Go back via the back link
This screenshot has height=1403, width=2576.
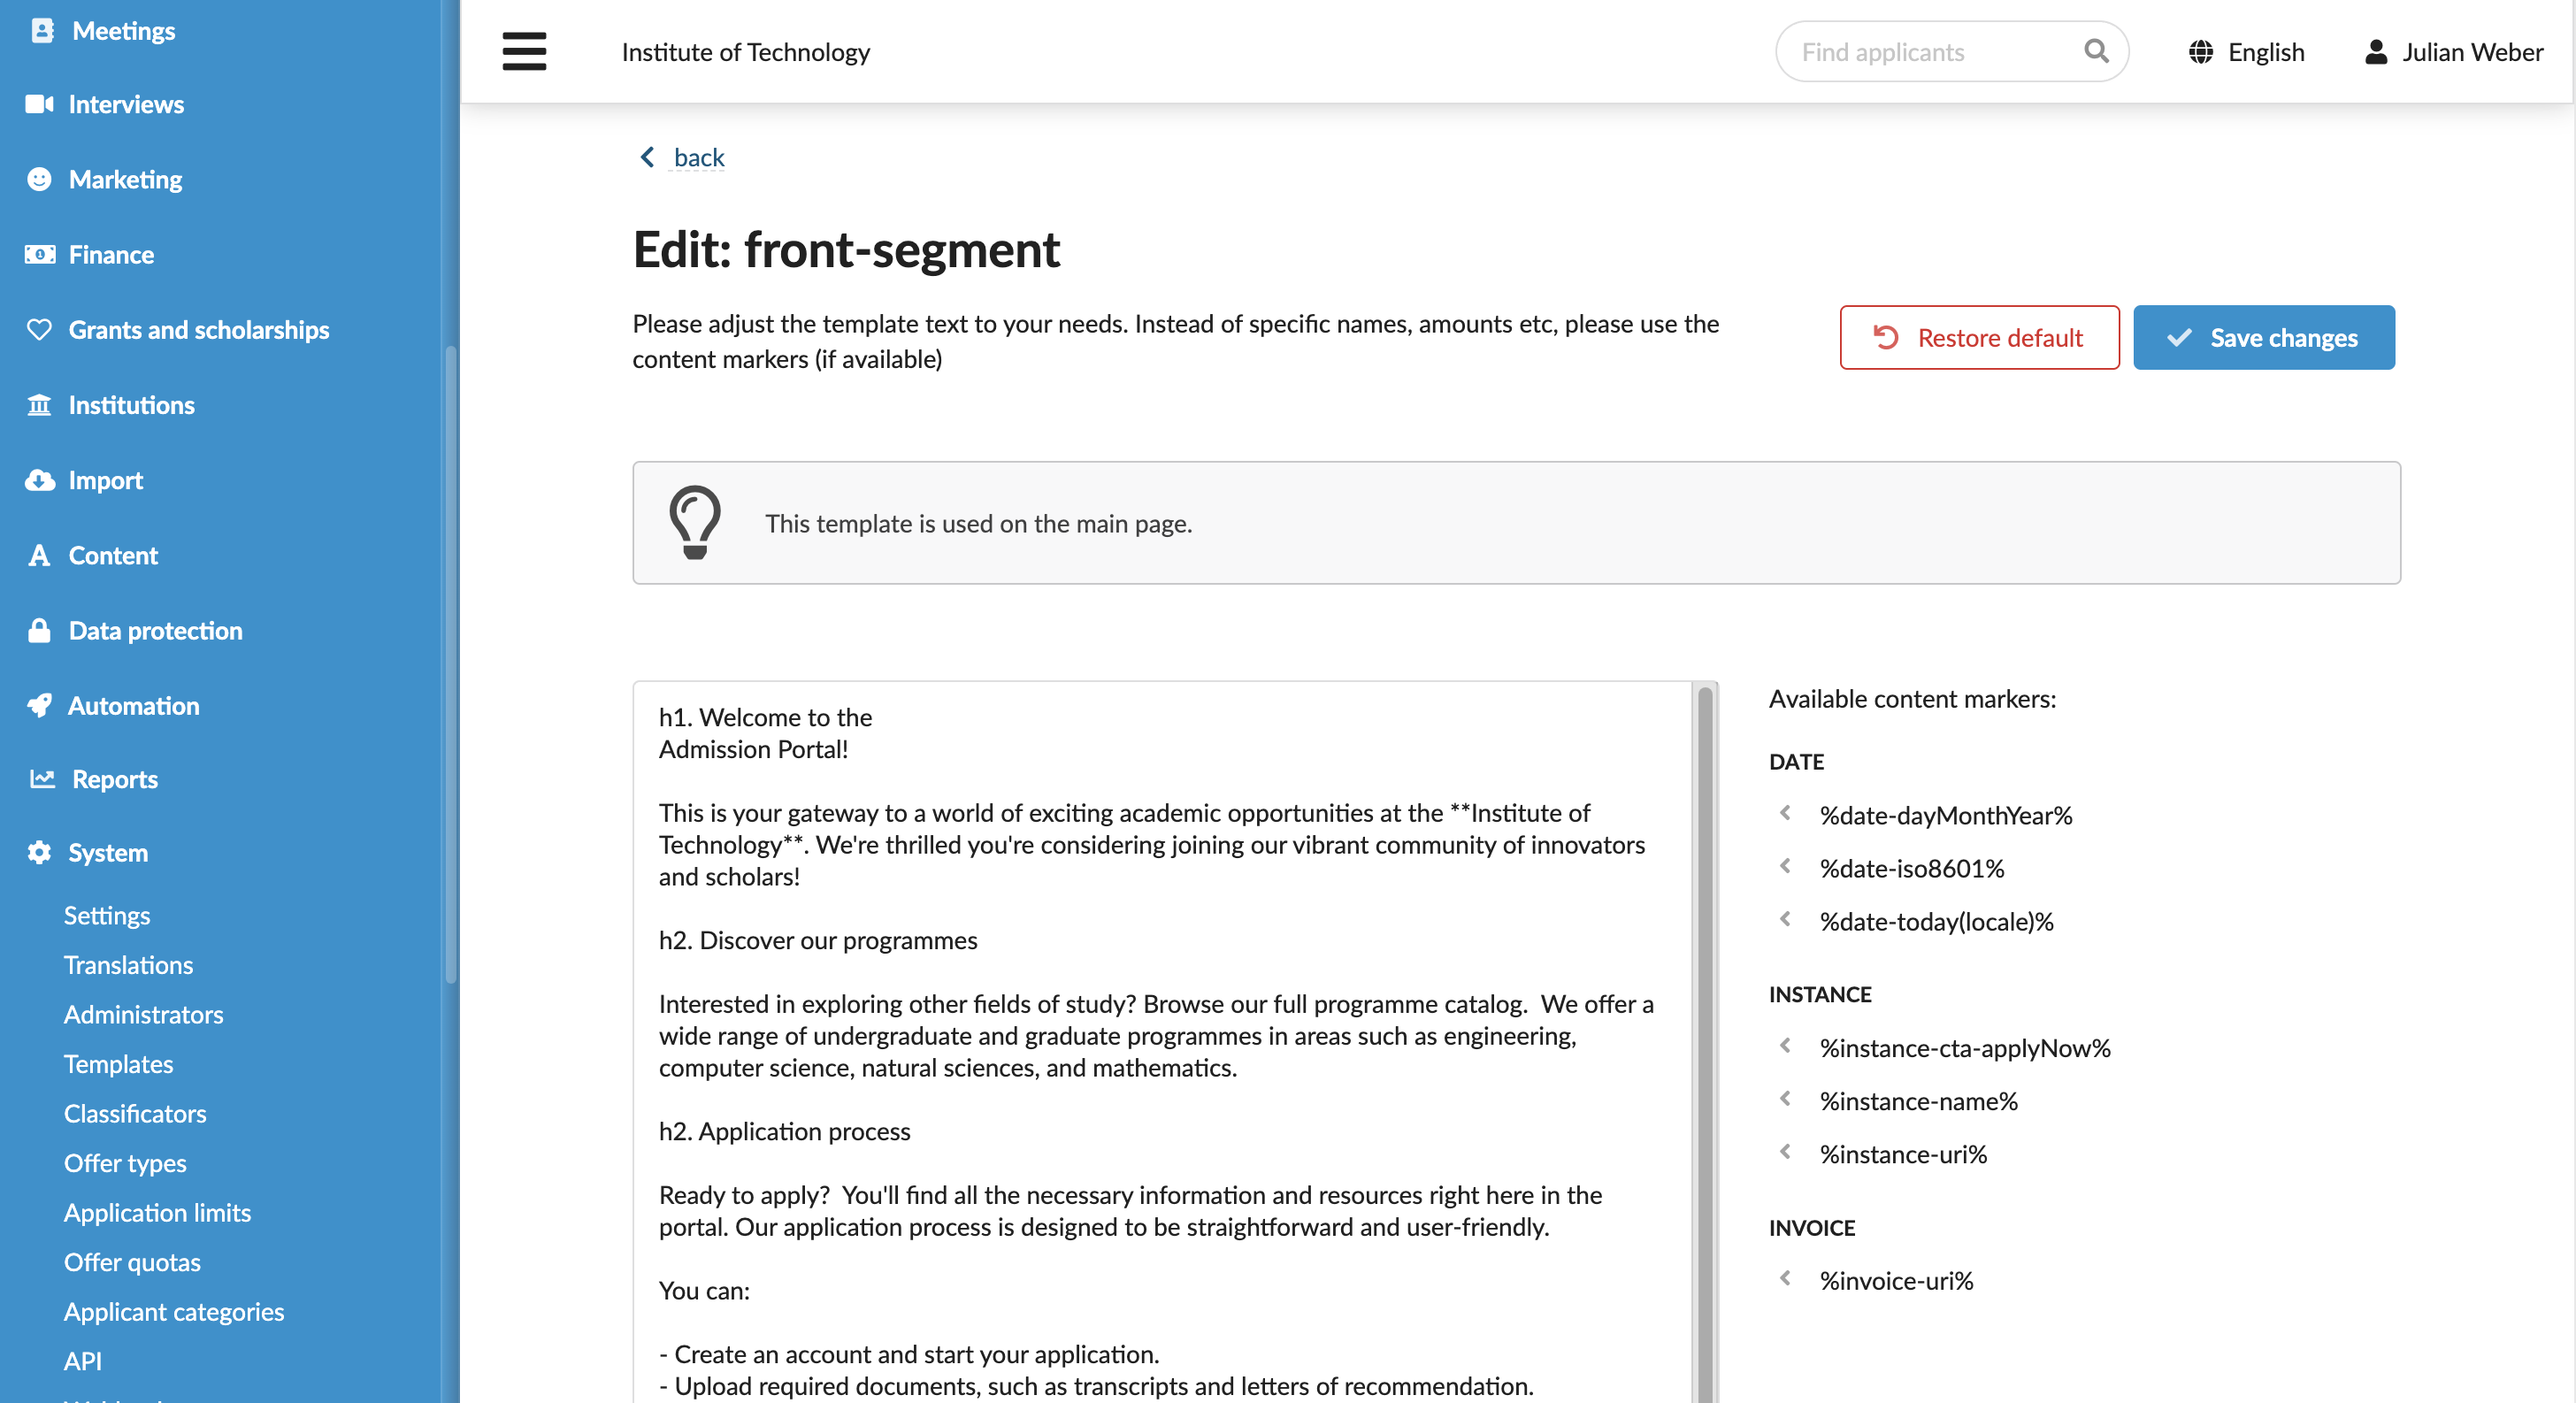pos(698,157)
